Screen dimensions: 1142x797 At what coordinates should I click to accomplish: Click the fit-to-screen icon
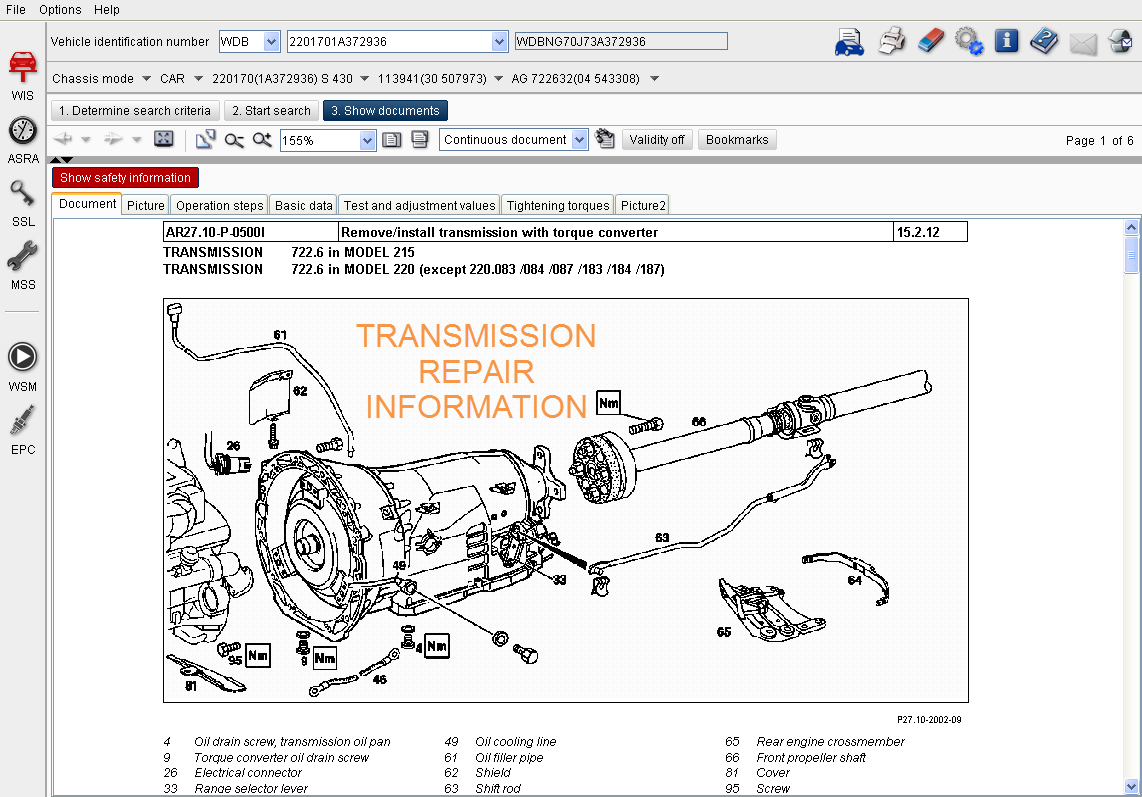pyautogui.click(x=164, y=138)
